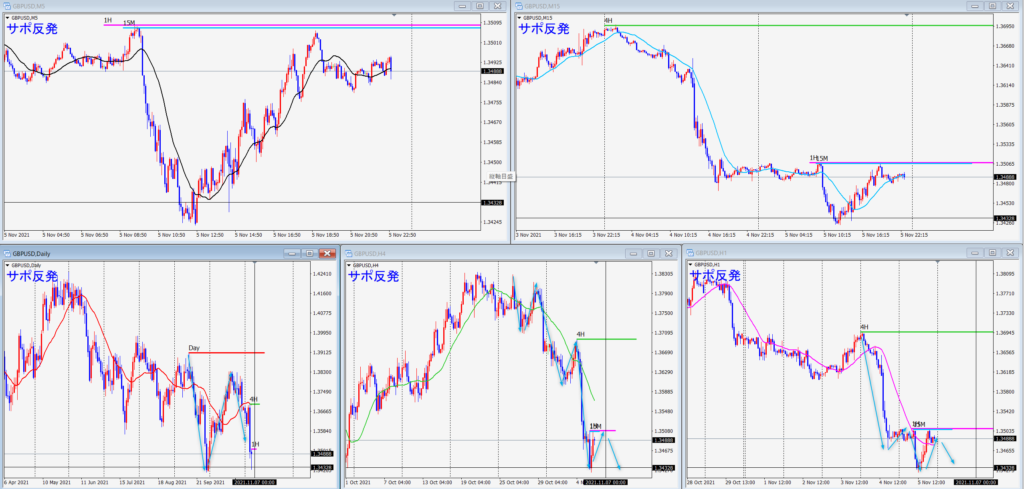Screen dimensions: 1024x489
Task: Select the 'サポ反発' label on the M5 chart
Action: coord(33,29)
